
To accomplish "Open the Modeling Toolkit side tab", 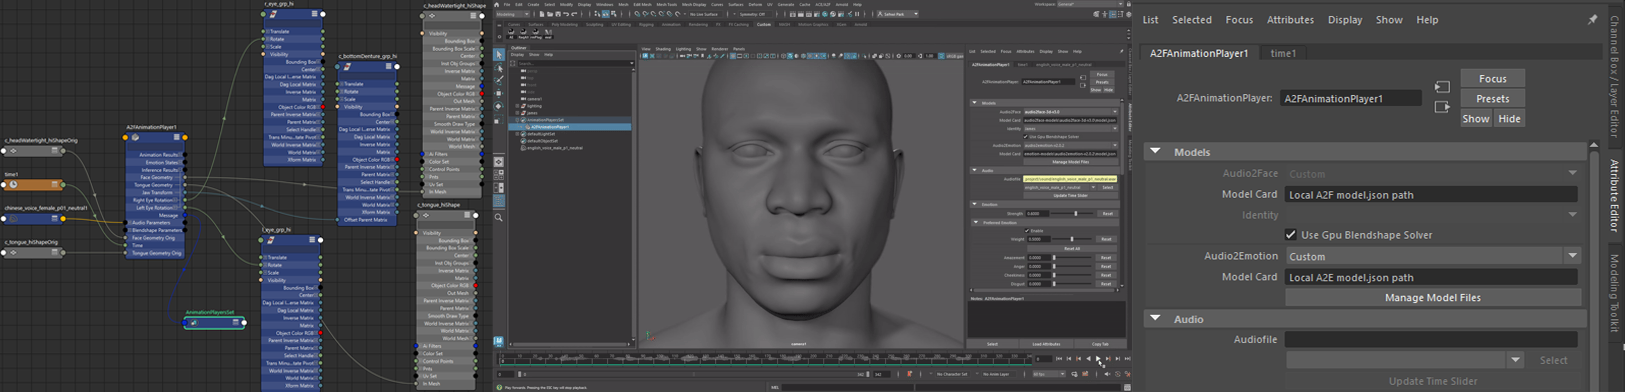I will 1614,293.
